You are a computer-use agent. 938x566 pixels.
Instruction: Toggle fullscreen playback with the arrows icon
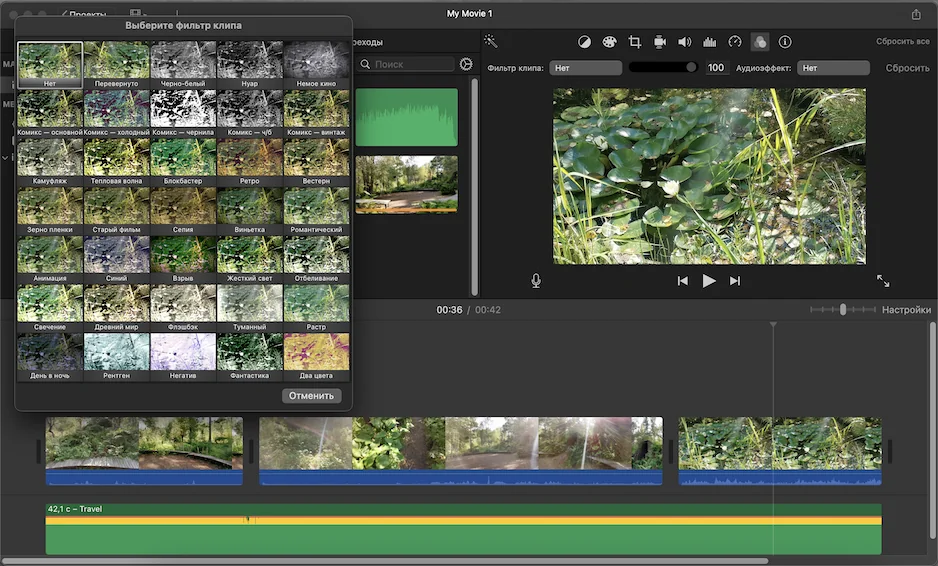(883, 281)
